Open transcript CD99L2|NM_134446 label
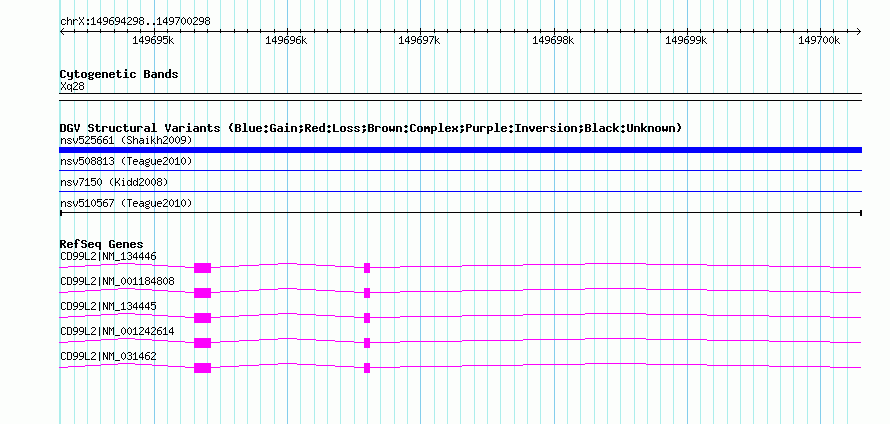Viewport: 890px width, 424px height. (x=108, y=257)
